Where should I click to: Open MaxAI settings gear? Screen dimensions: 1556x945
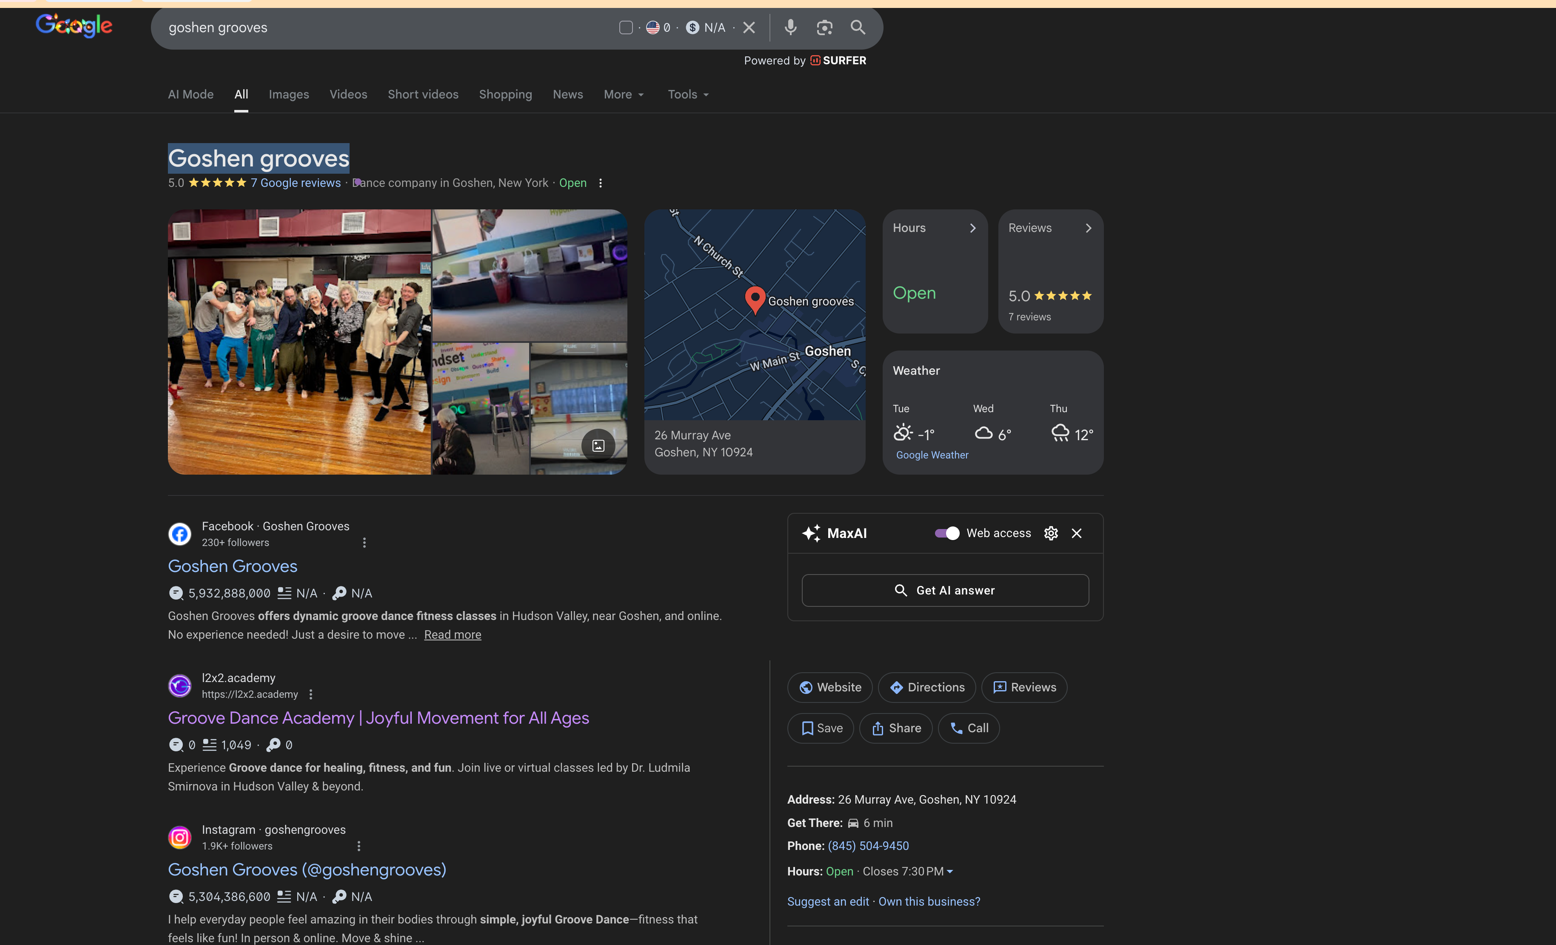pos(1051,533)
